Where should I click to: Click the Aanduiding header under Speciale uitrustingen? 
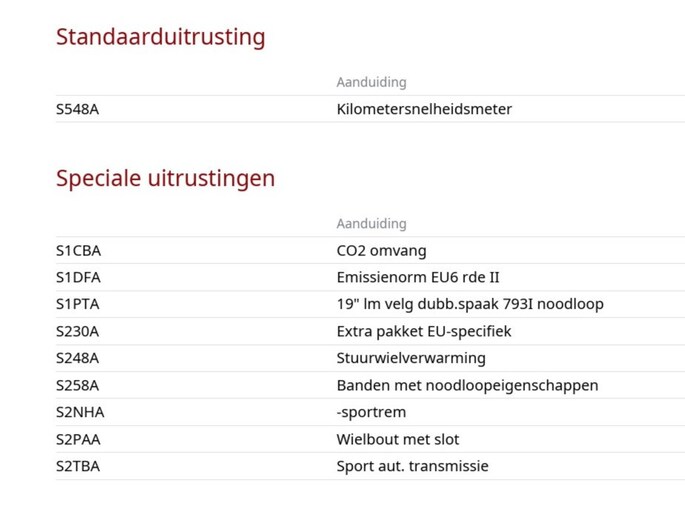(x=371, y=224)
